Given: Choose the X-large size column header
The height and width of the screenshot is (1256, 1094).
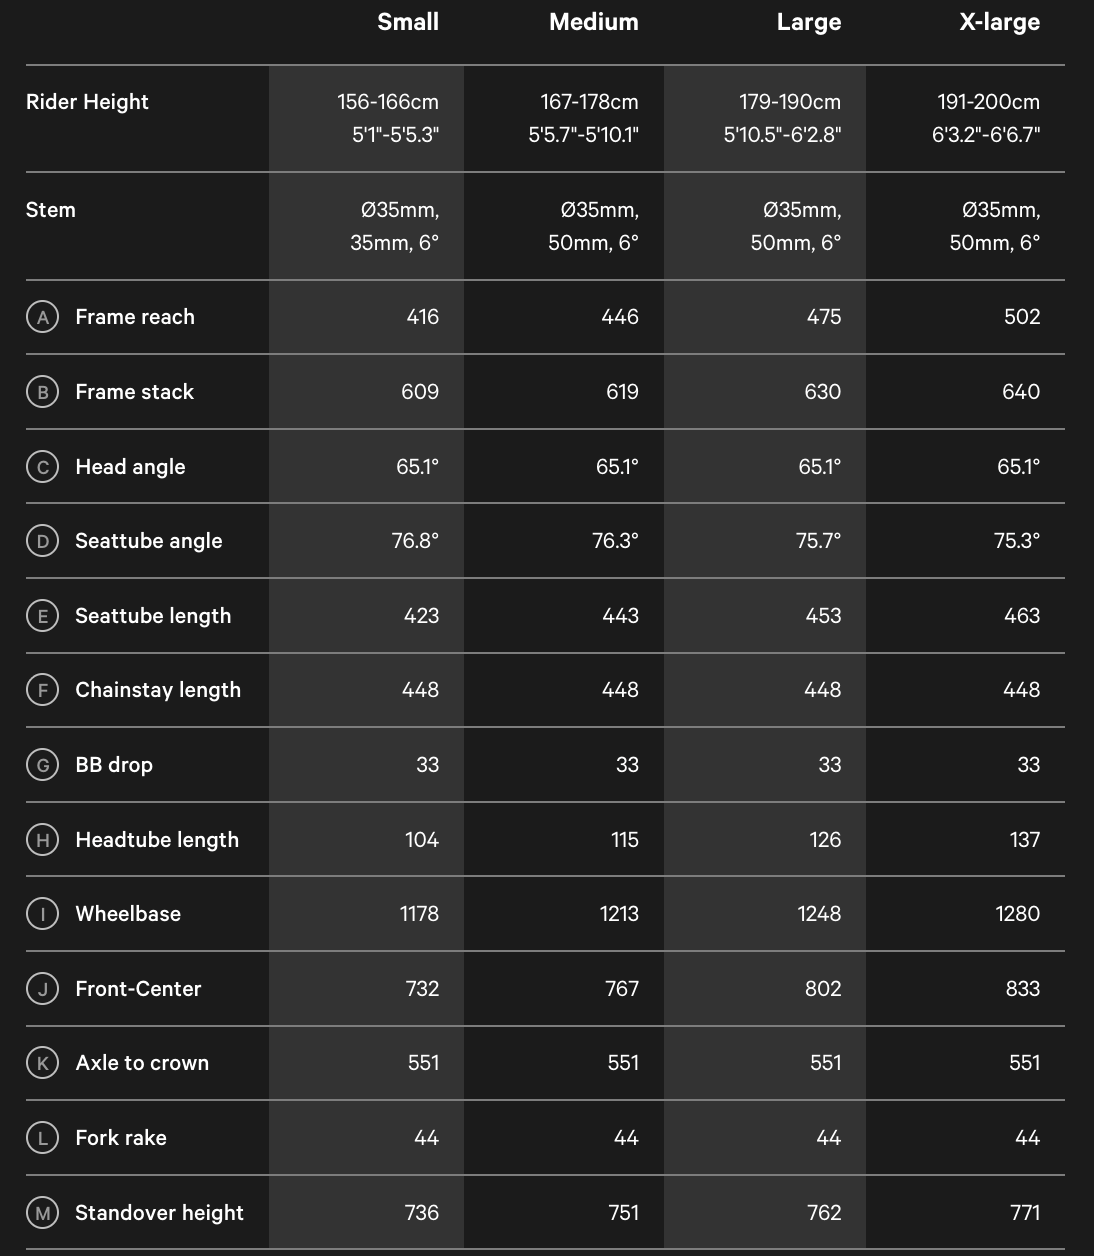Looking at the screenshot, I should pyautogui.click(x=1000, y=22).
